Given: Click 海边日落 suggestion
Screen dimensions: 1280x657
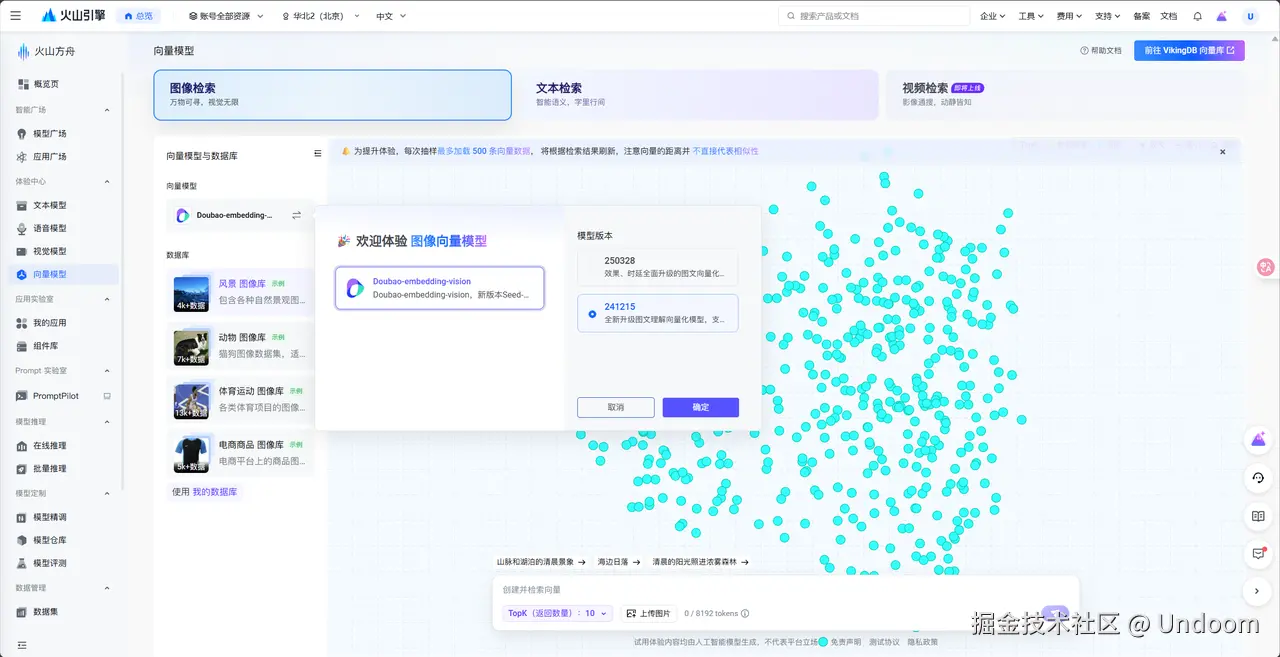Looking at the screenshot, I should pos(618,562).
